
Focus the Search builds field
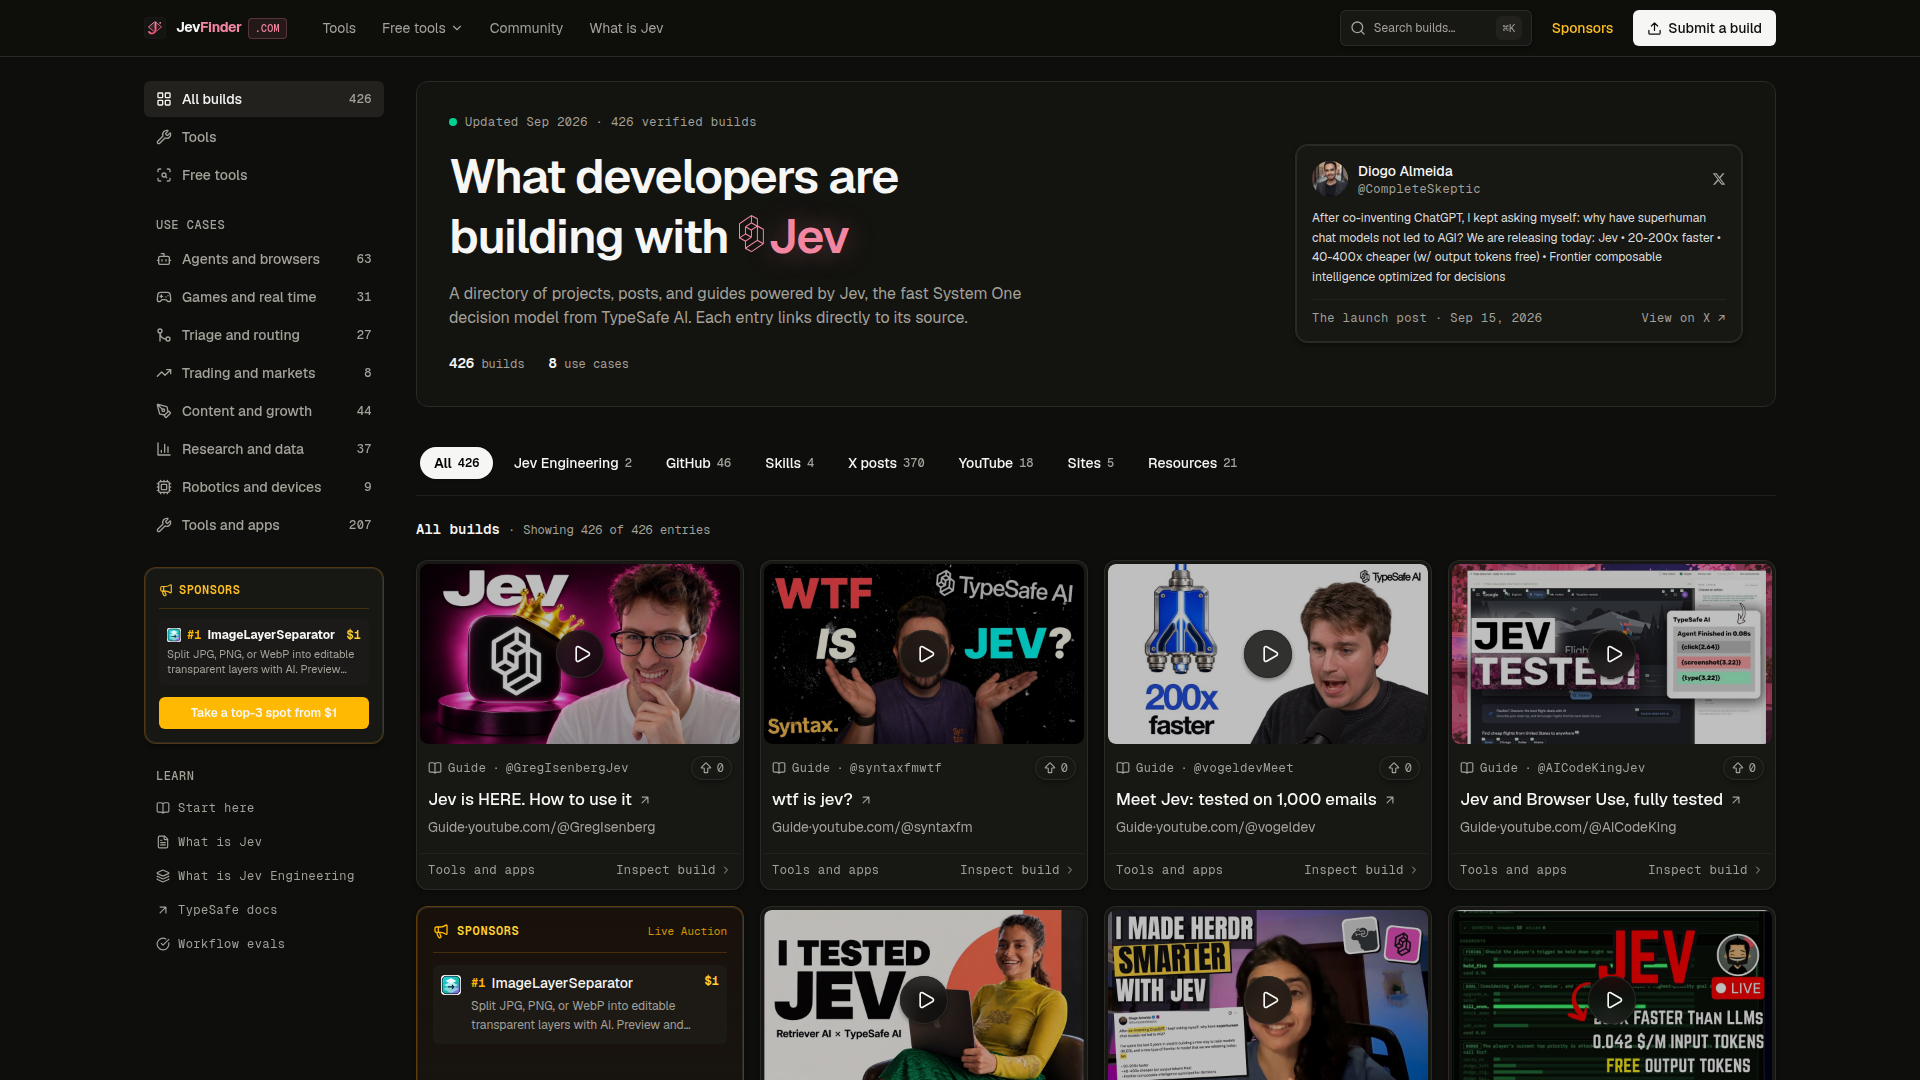click(x=1435, y=28)
